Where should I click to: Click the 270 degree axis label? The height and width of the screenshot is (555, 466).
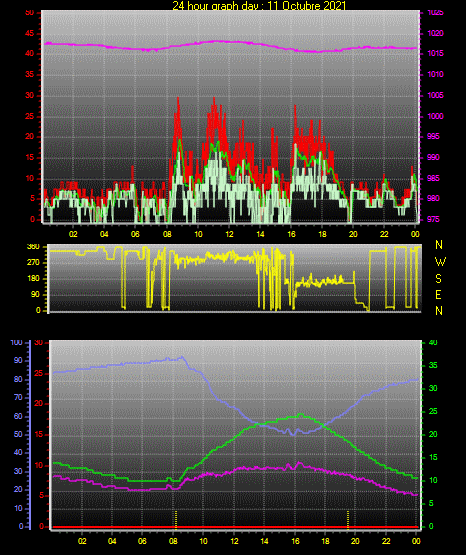[x=33, y=263]
